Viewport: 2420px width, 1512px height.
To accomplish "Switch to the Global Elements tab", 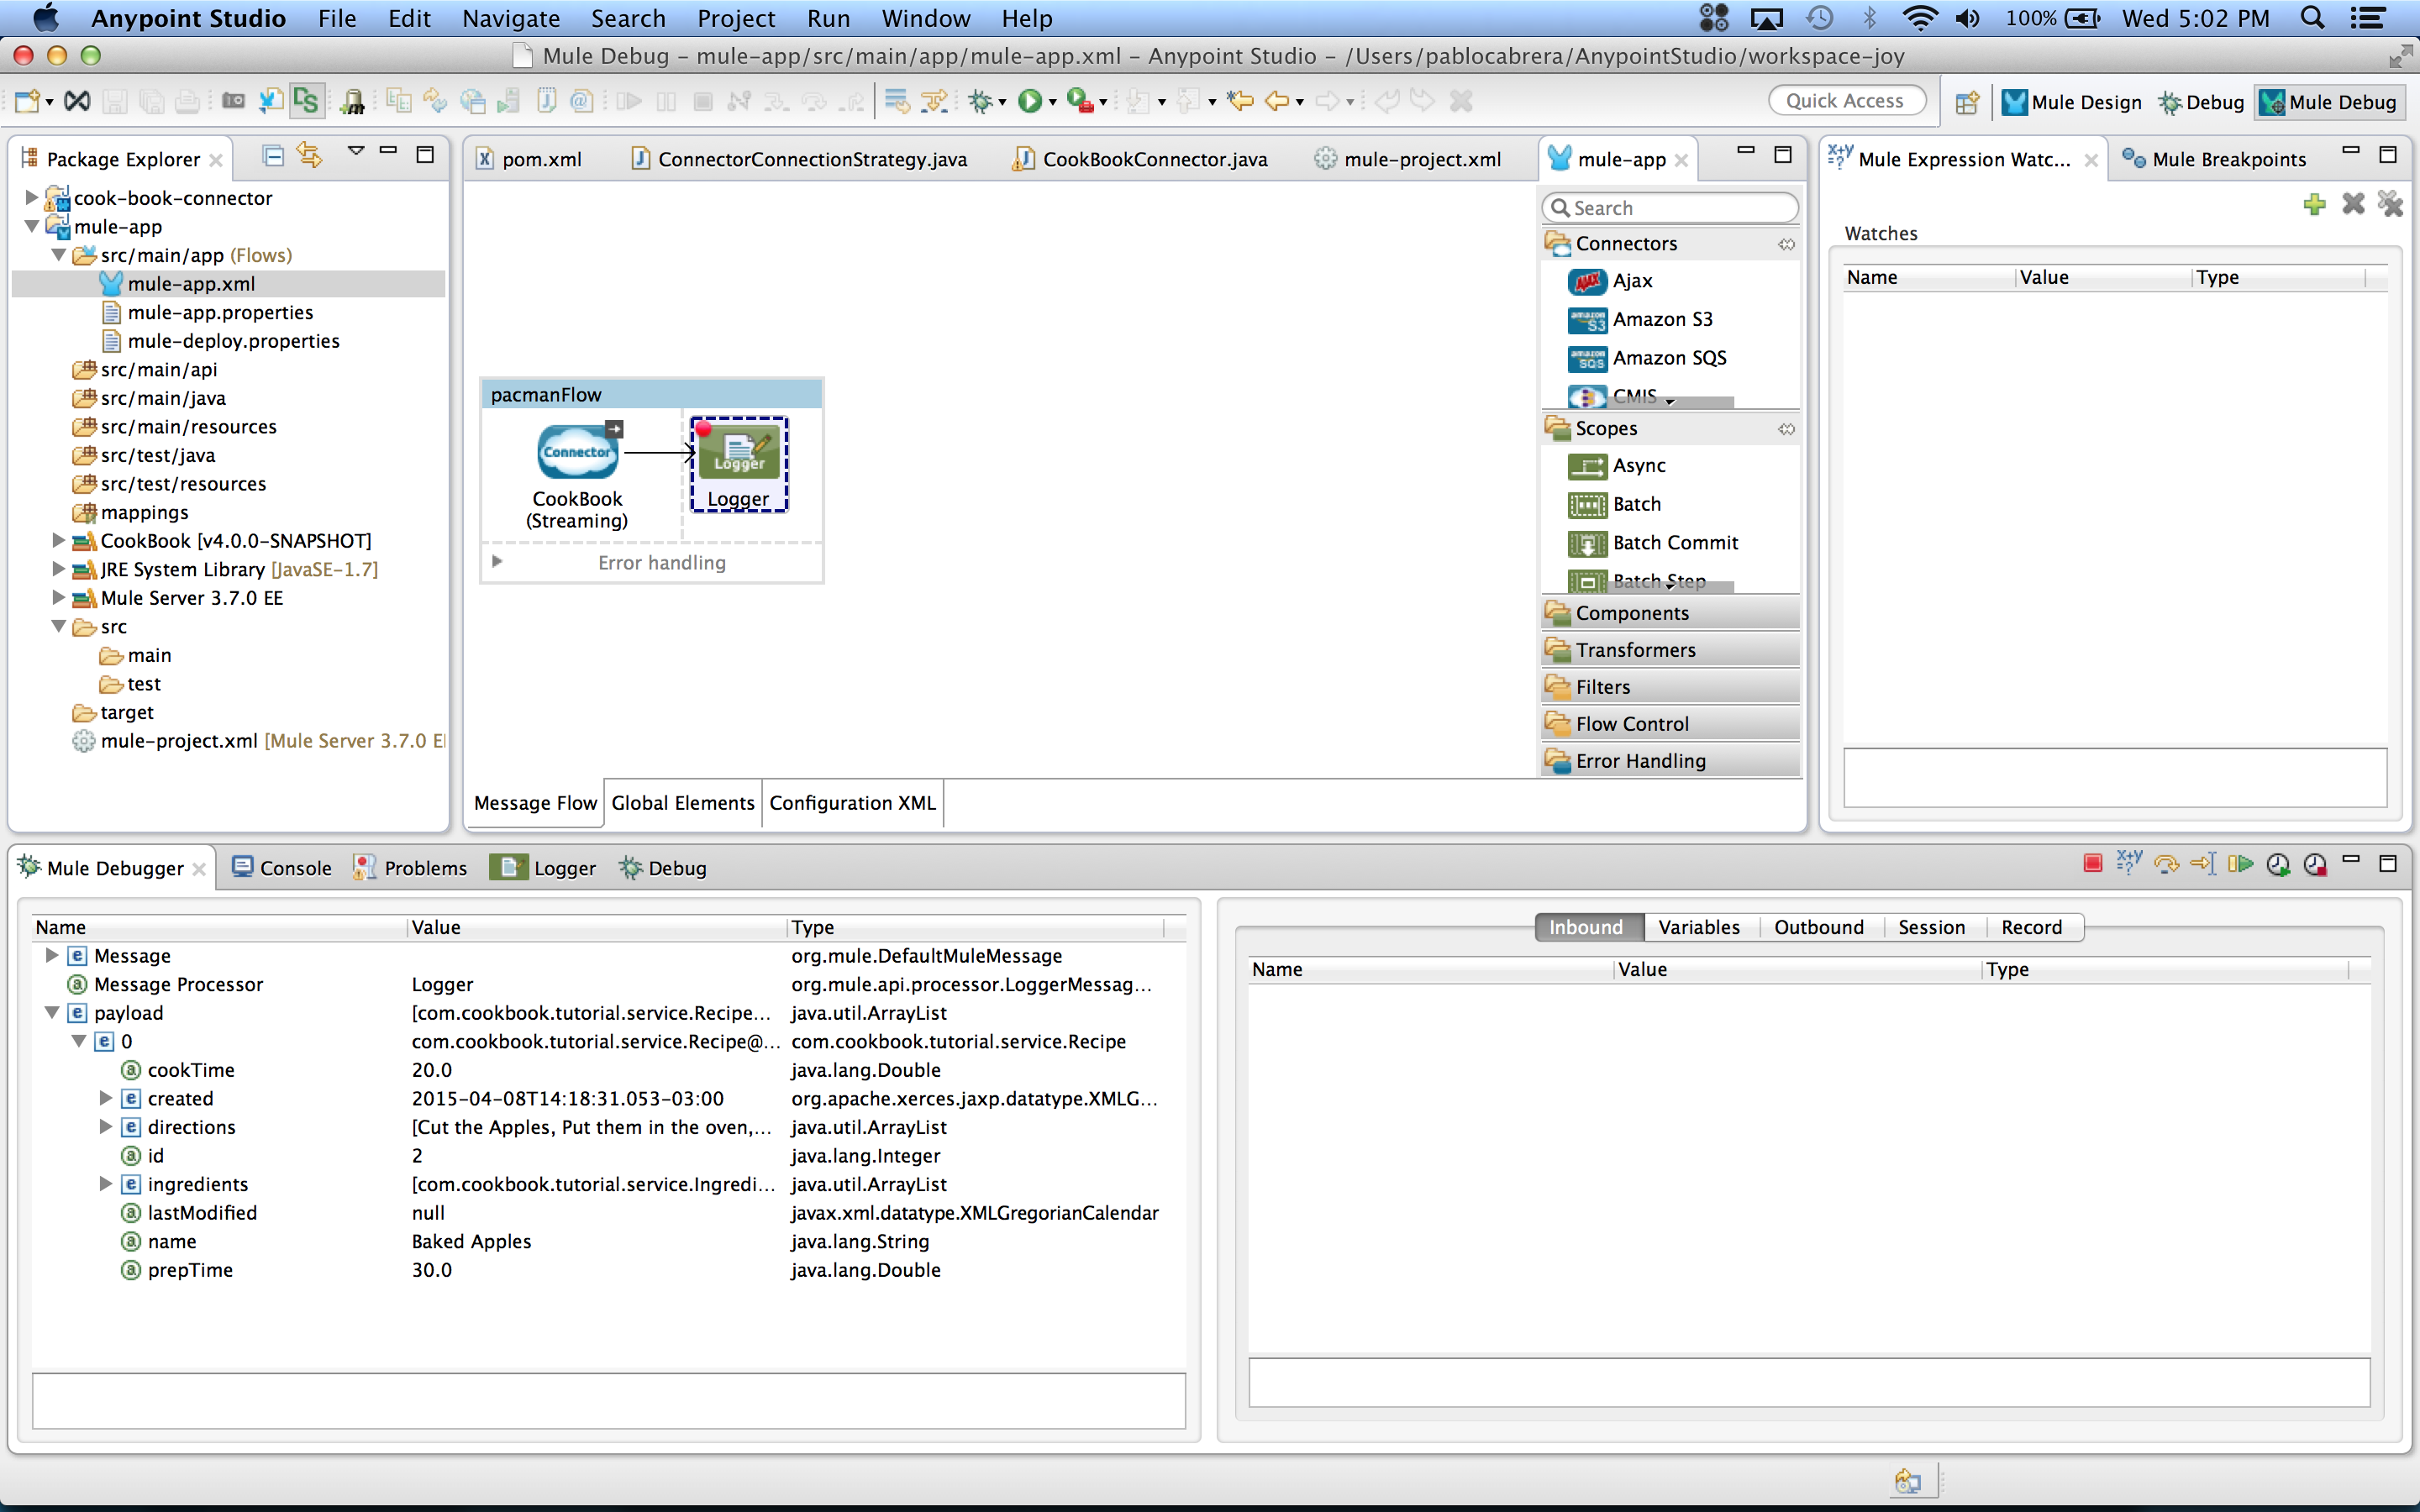I will (681, 801).
